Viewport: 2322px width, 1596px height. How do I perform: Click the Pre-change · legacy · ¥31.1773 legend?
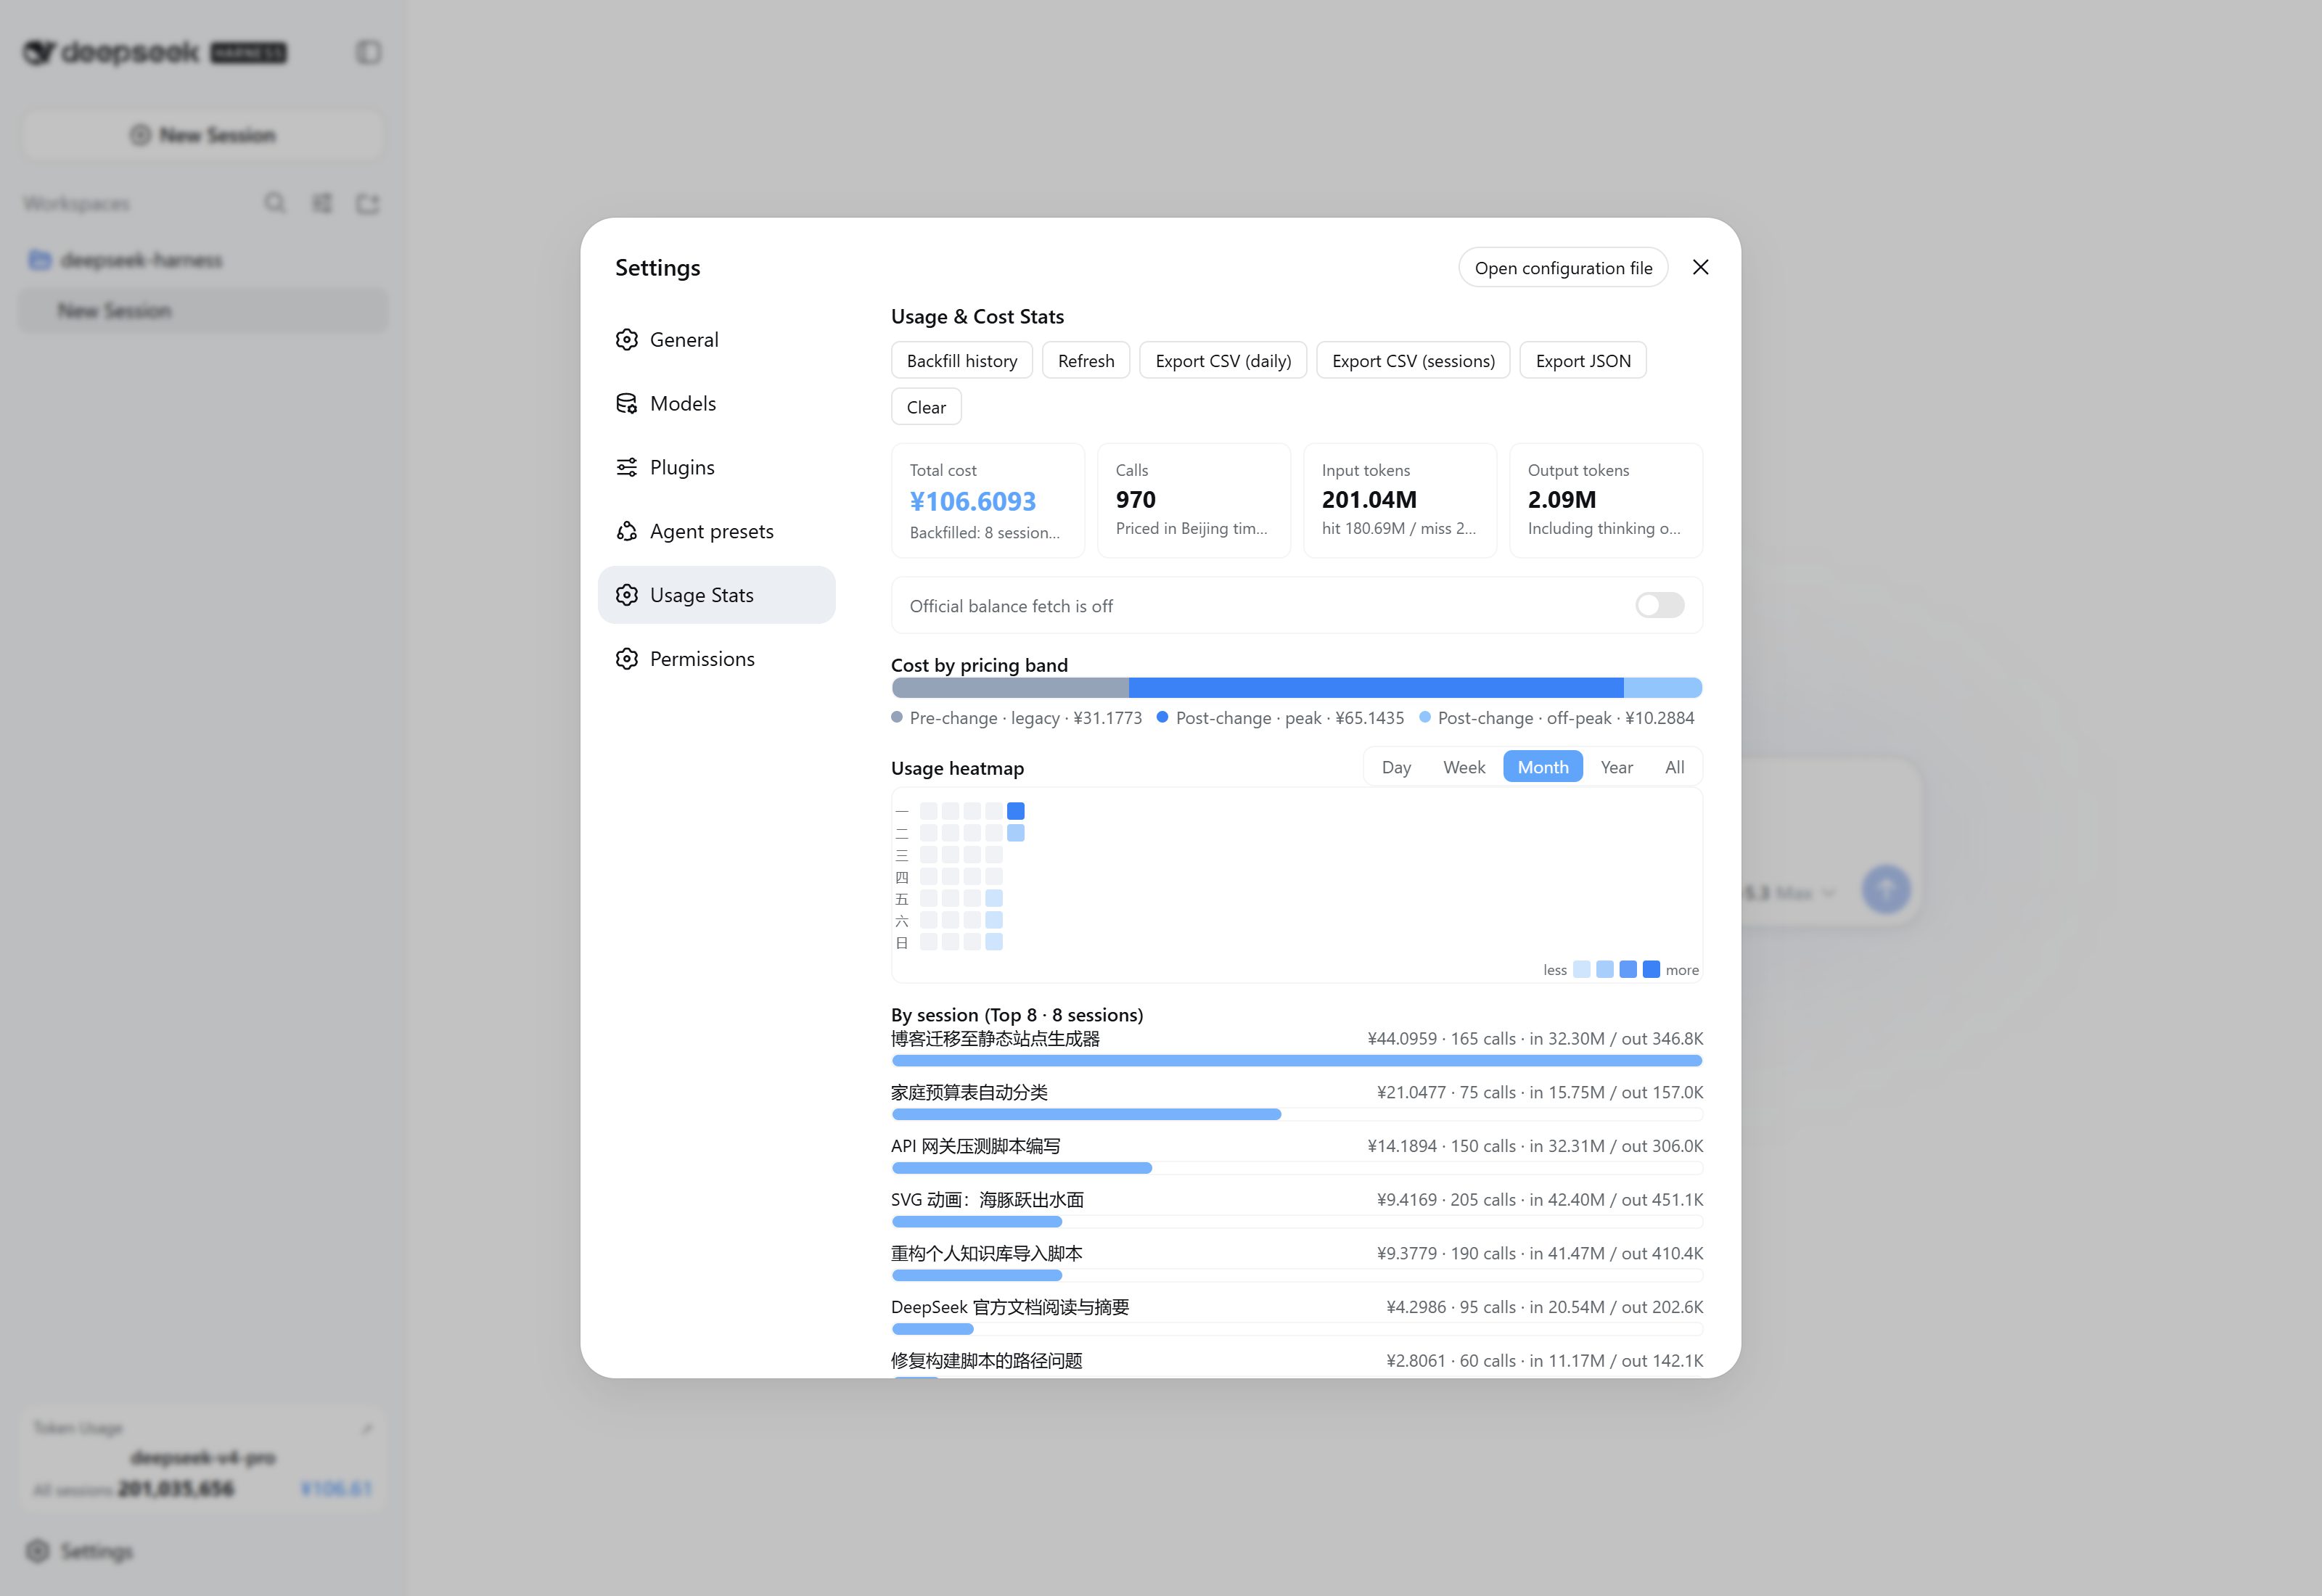[1016, 718]
